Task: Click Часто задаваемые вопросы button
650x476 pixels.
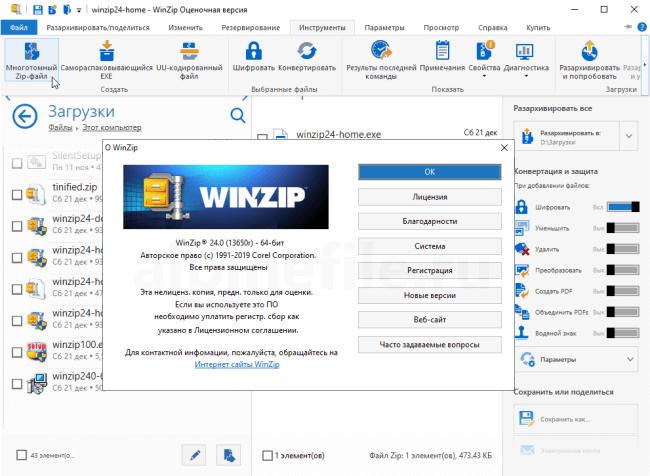Action: [x=429, y=345]
